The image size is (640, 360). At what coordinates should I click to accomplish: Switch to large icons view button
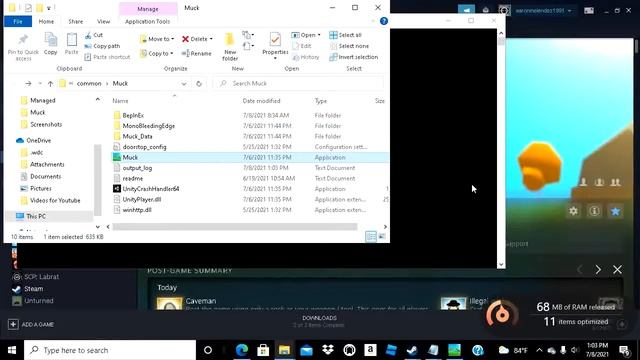coord(382,236)
